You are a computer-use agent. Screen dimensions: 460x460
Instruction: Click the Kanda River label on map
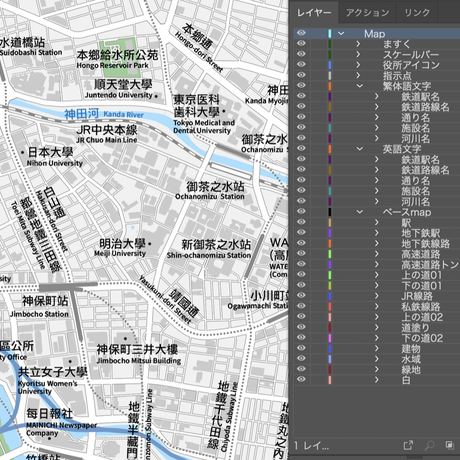(x=123, y=114)
